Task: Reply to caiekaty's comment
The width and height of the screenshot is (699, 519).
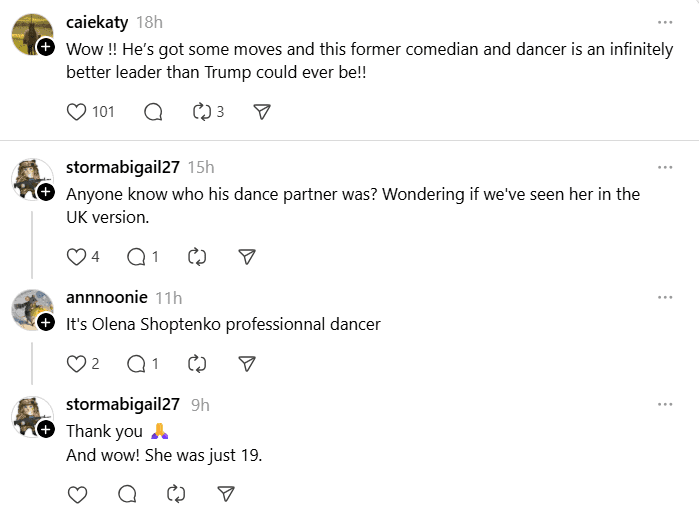Action: 153,112
